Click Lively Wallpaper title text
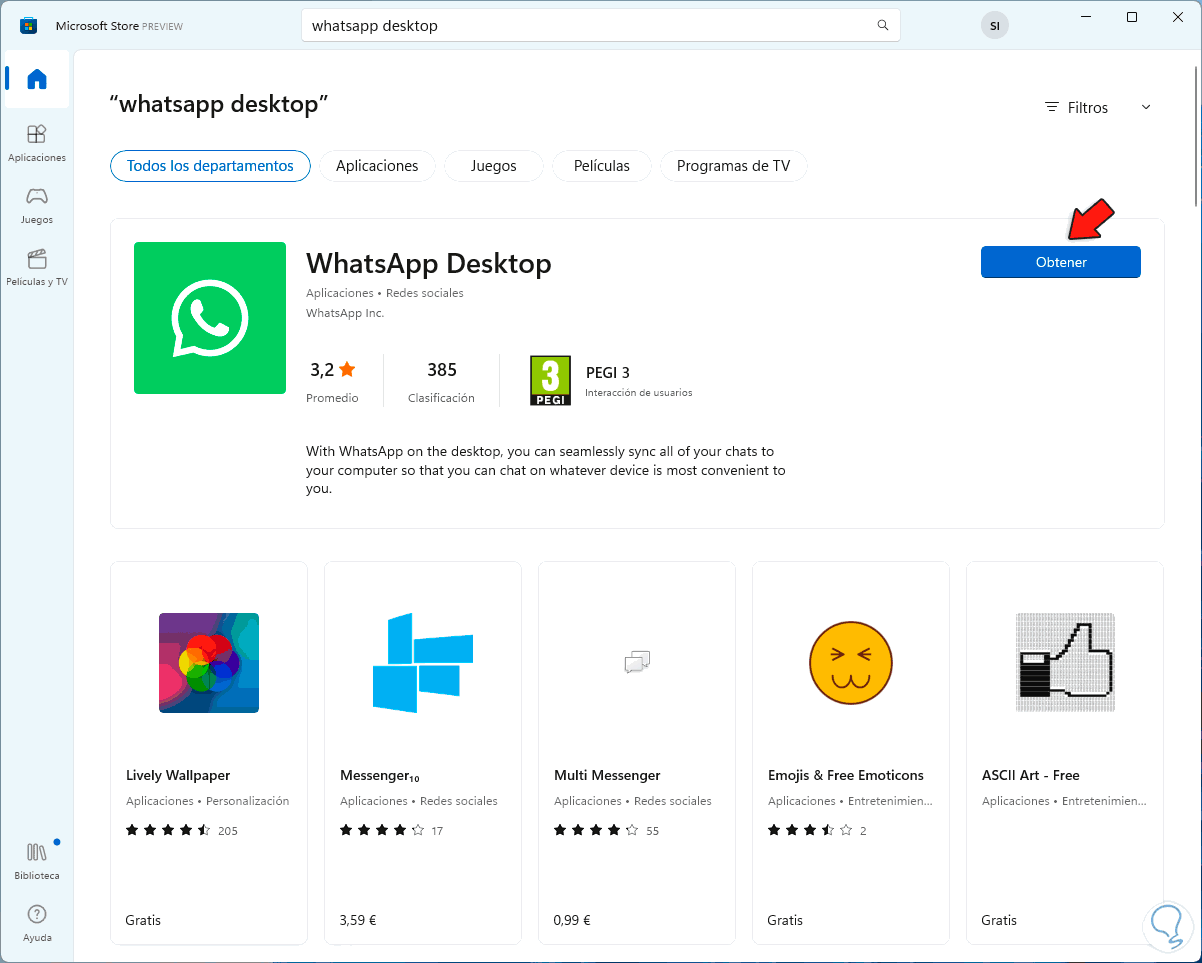 [x=178, y=775]
